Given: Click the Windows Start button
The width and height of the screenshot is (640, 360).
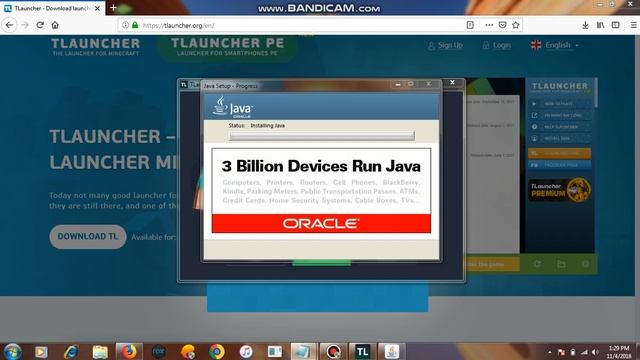Looking at the screenshot, I should (x=12, y=352).
